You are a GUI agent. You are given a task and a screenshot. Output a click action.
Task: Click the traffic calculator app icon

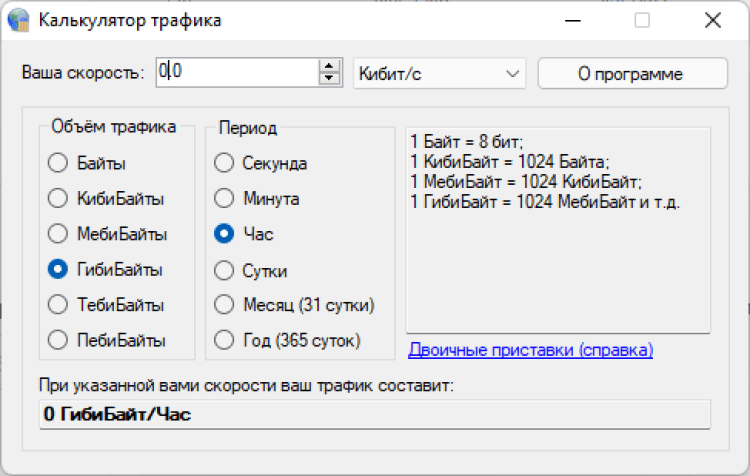point(18,20)
